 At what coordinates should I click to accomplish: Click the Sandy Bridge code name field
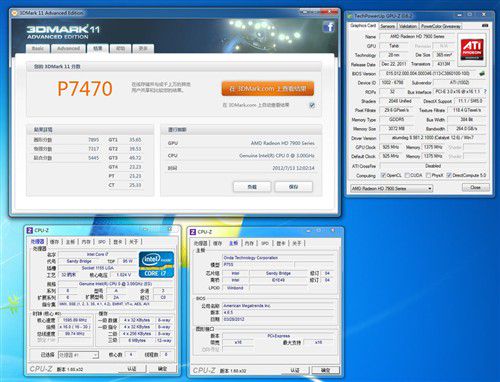click(x=79, y=261)
